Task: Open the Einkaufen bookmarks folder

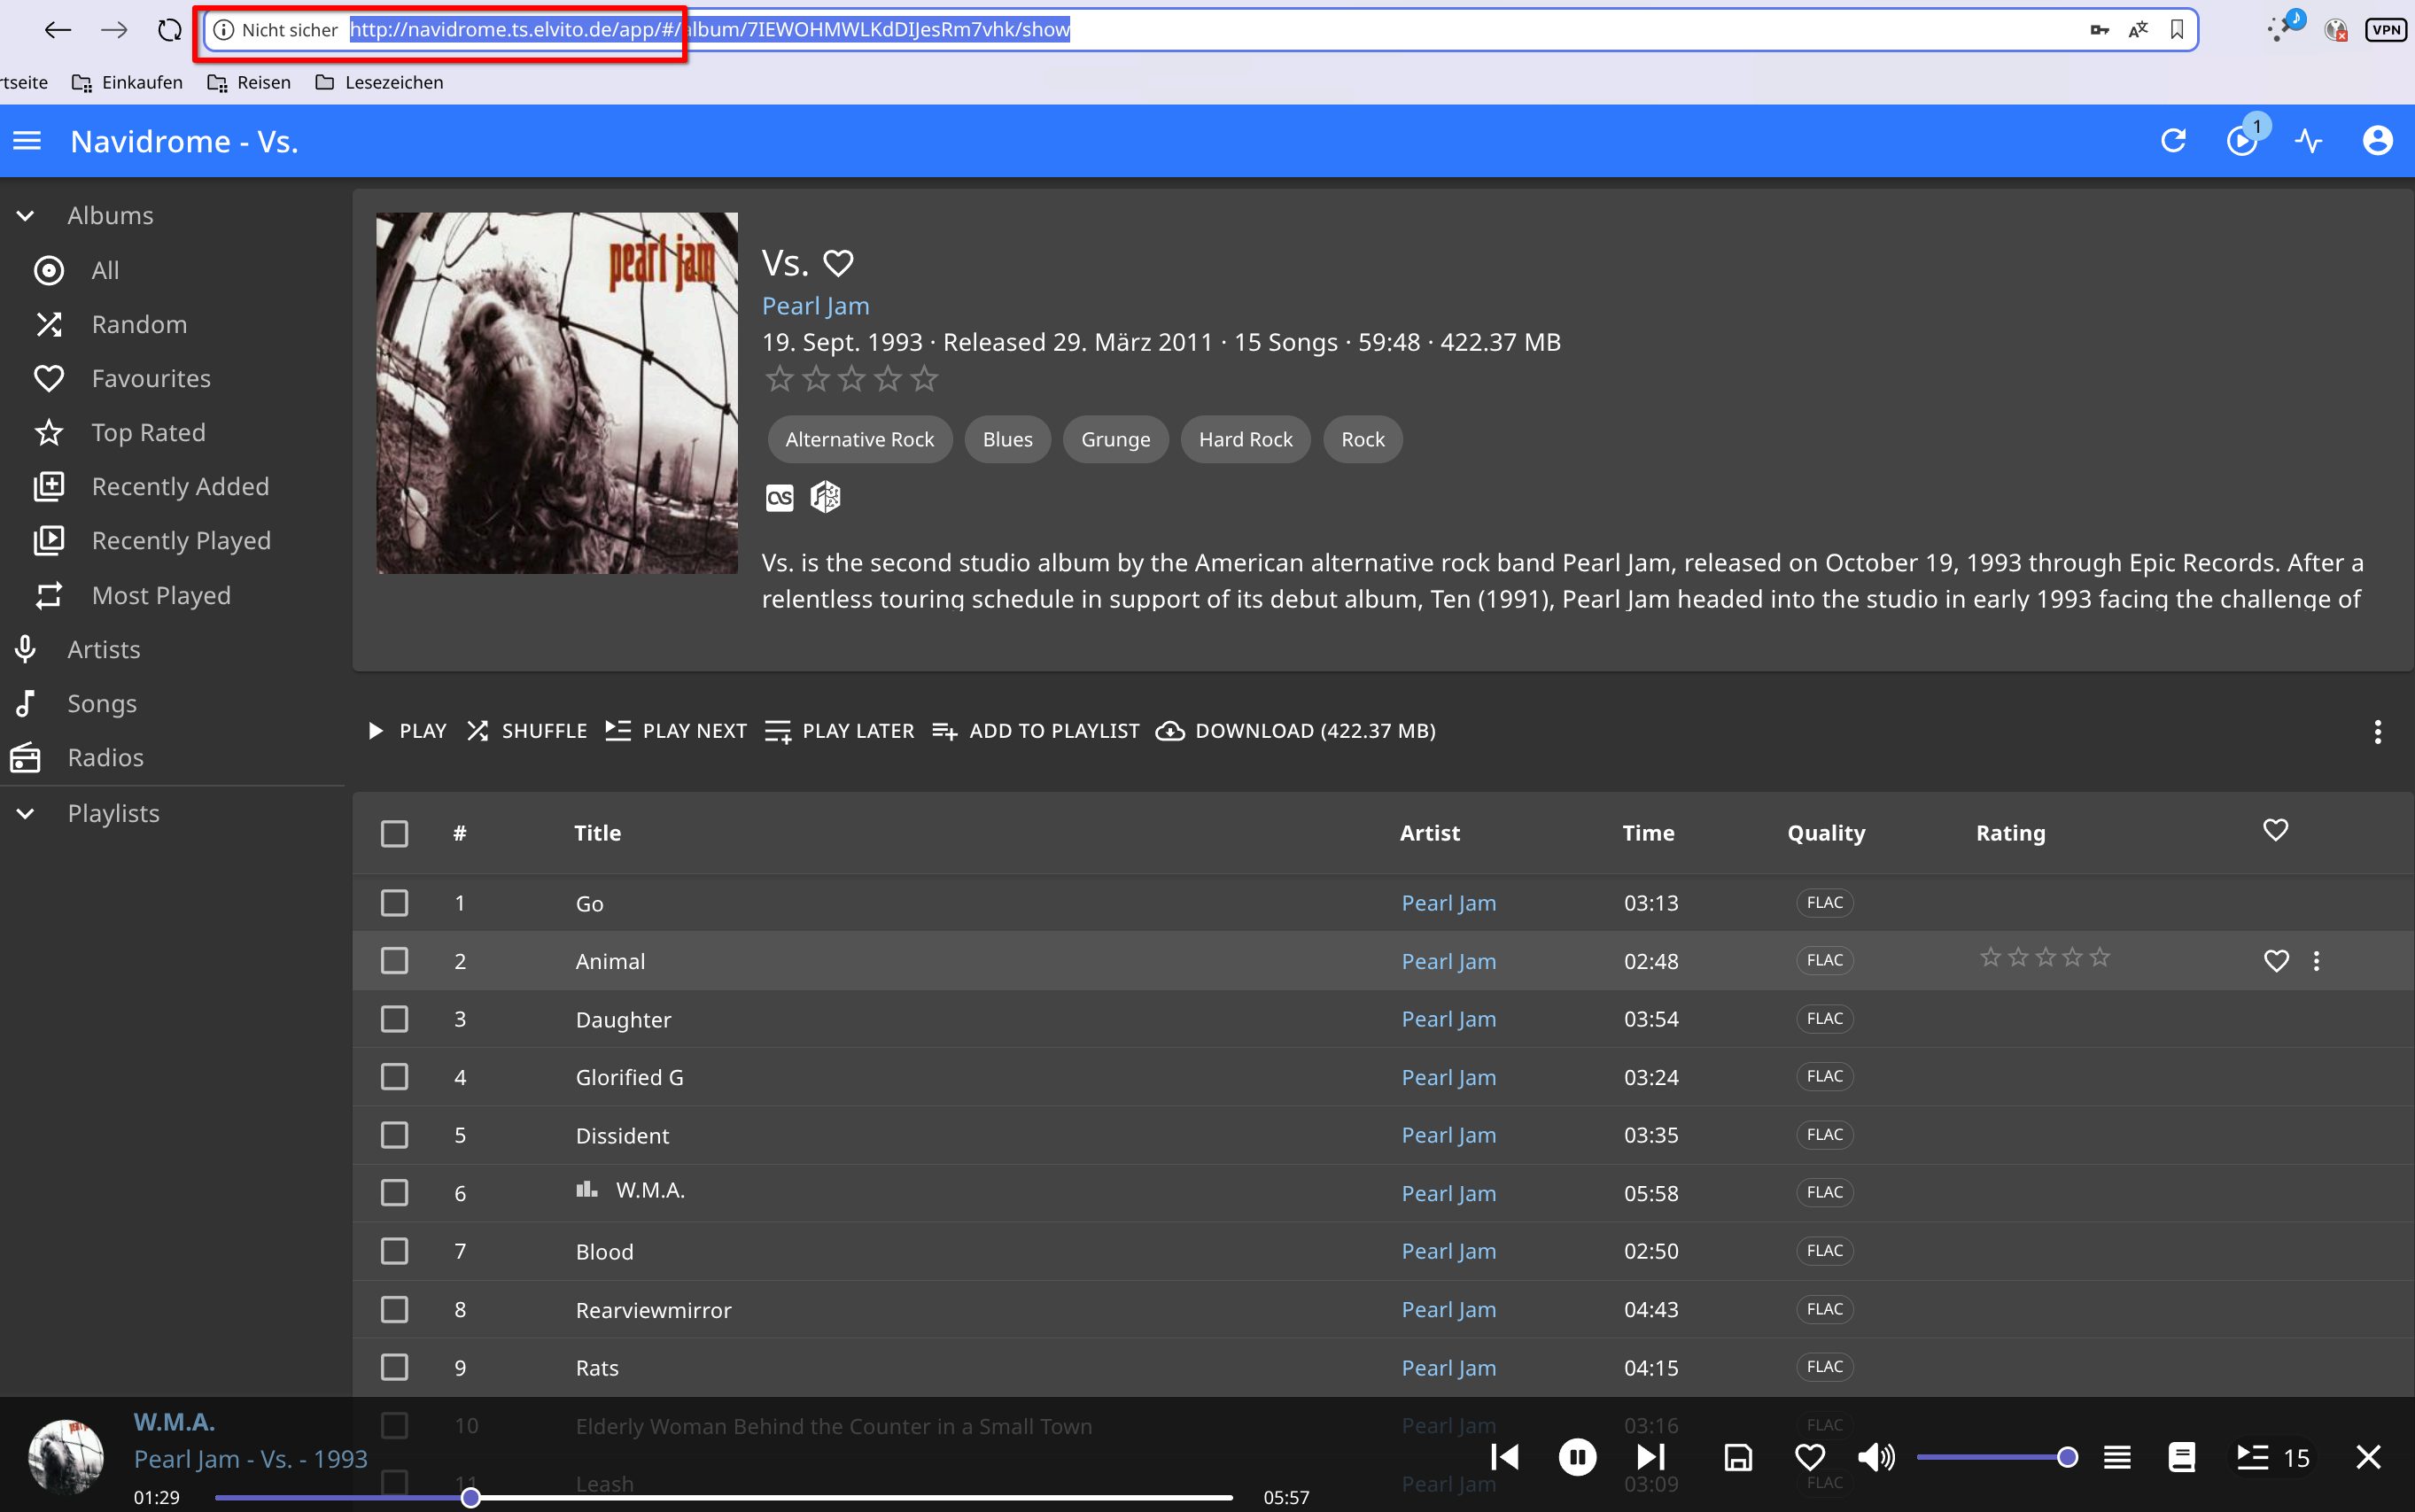Action: click(x=127, y=83)
